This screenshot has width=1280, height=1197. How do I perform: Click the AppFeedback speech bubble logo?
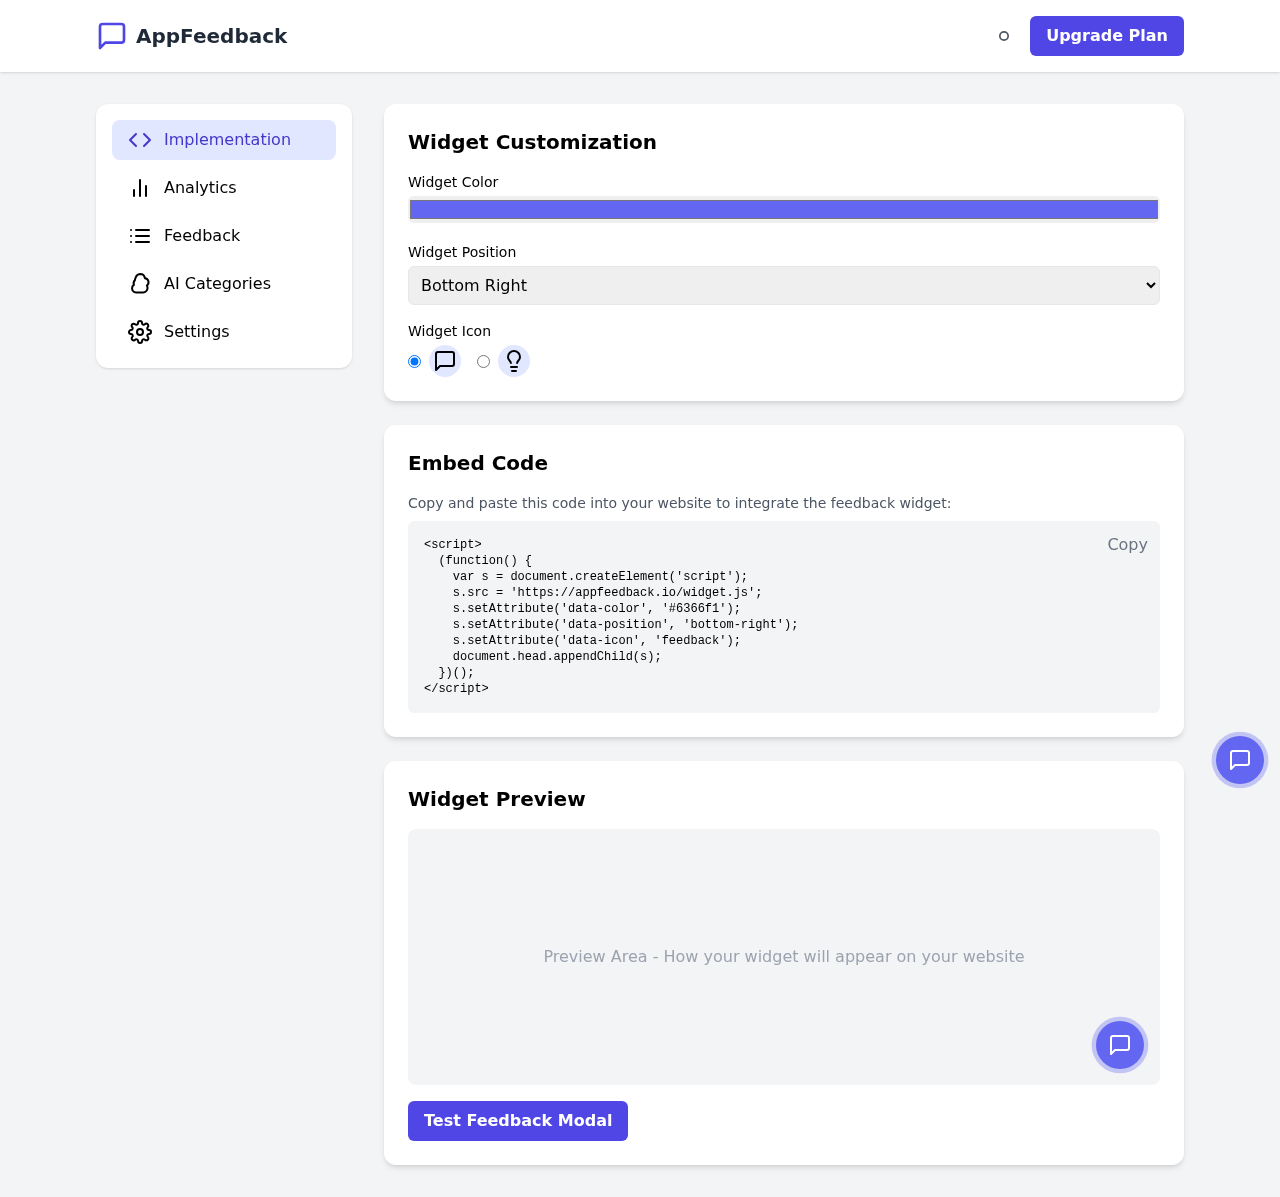tap(111, 36)
